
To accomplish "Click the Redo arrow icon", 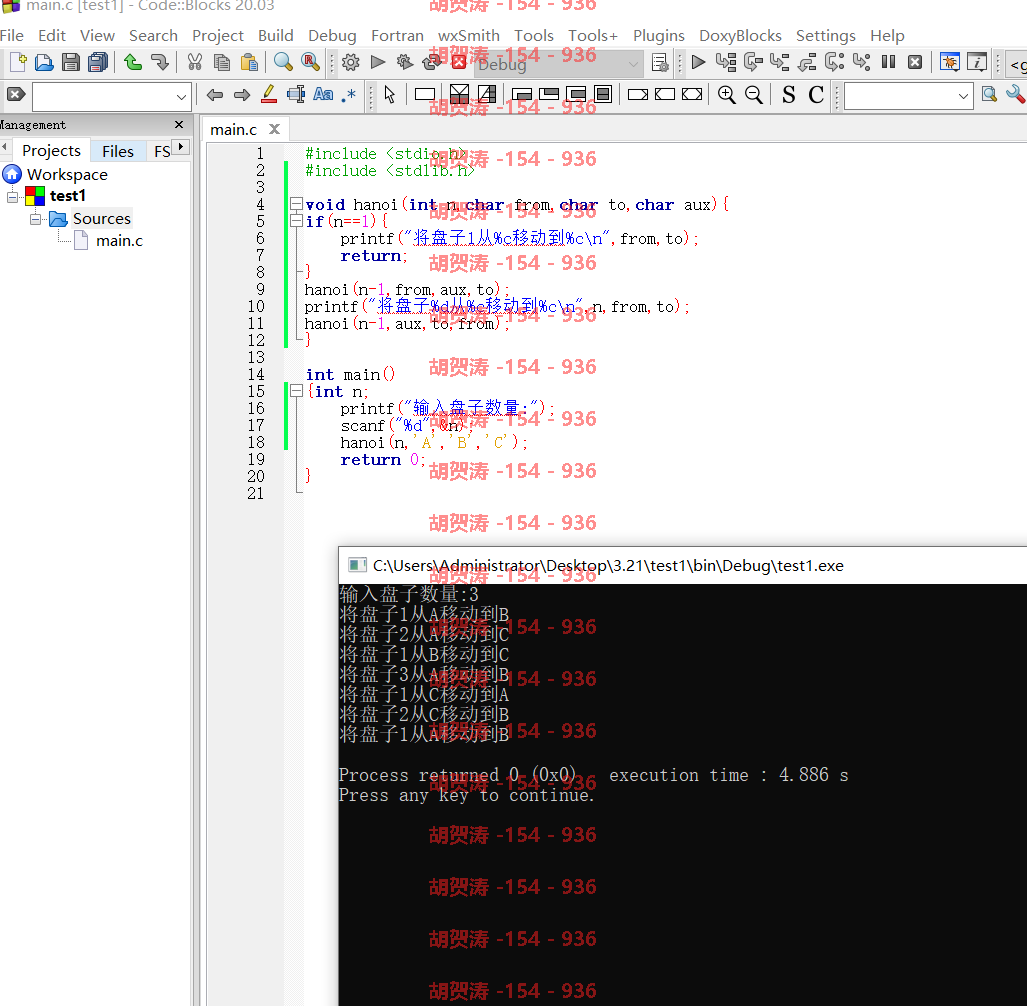I will pyautogui.click(x=160, y=63).
